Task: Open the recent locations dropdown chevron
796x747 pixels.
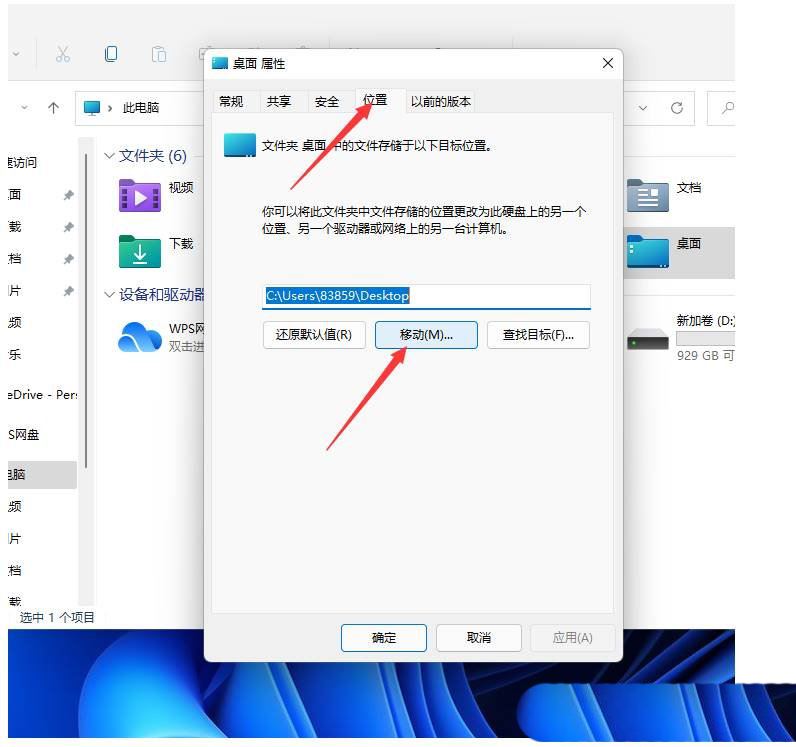Action: click(24, 108)
